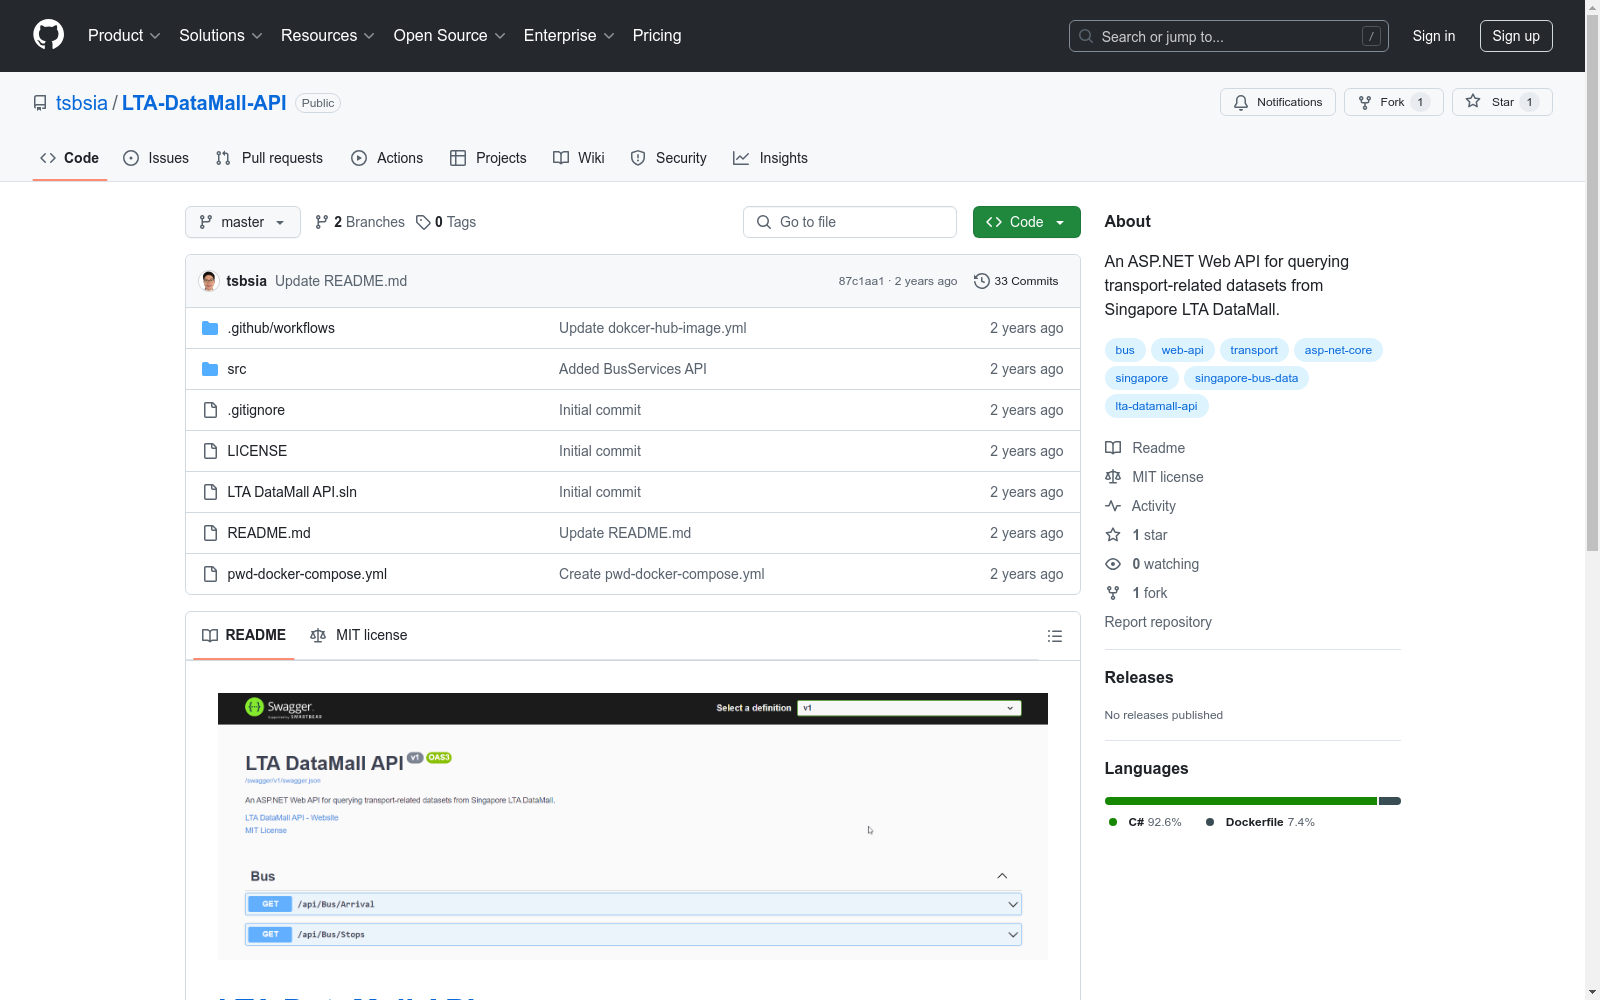The width and height of the screenshot is (1600, 1000).
Task: Click the repository icon before tsbsia
Action: (40, 103)
